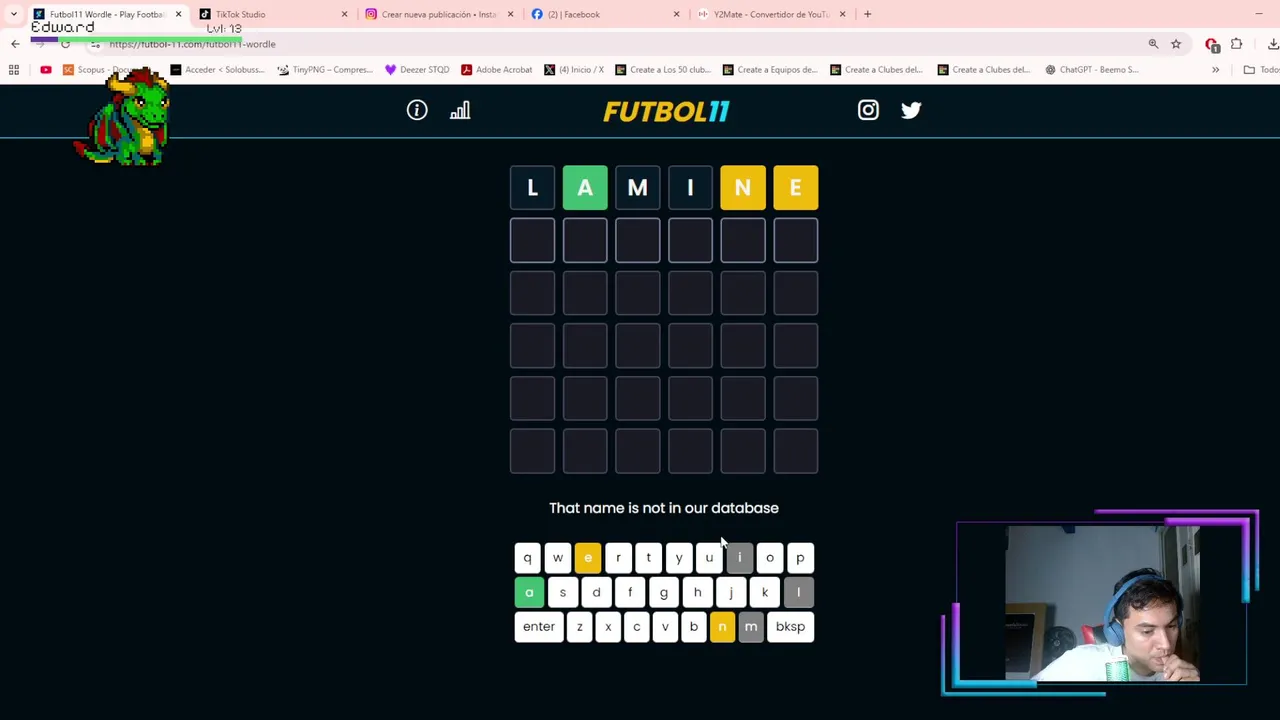Screen dimensions: 1280x720
Task: Tap the z key on screen
Action: [580, 626]
